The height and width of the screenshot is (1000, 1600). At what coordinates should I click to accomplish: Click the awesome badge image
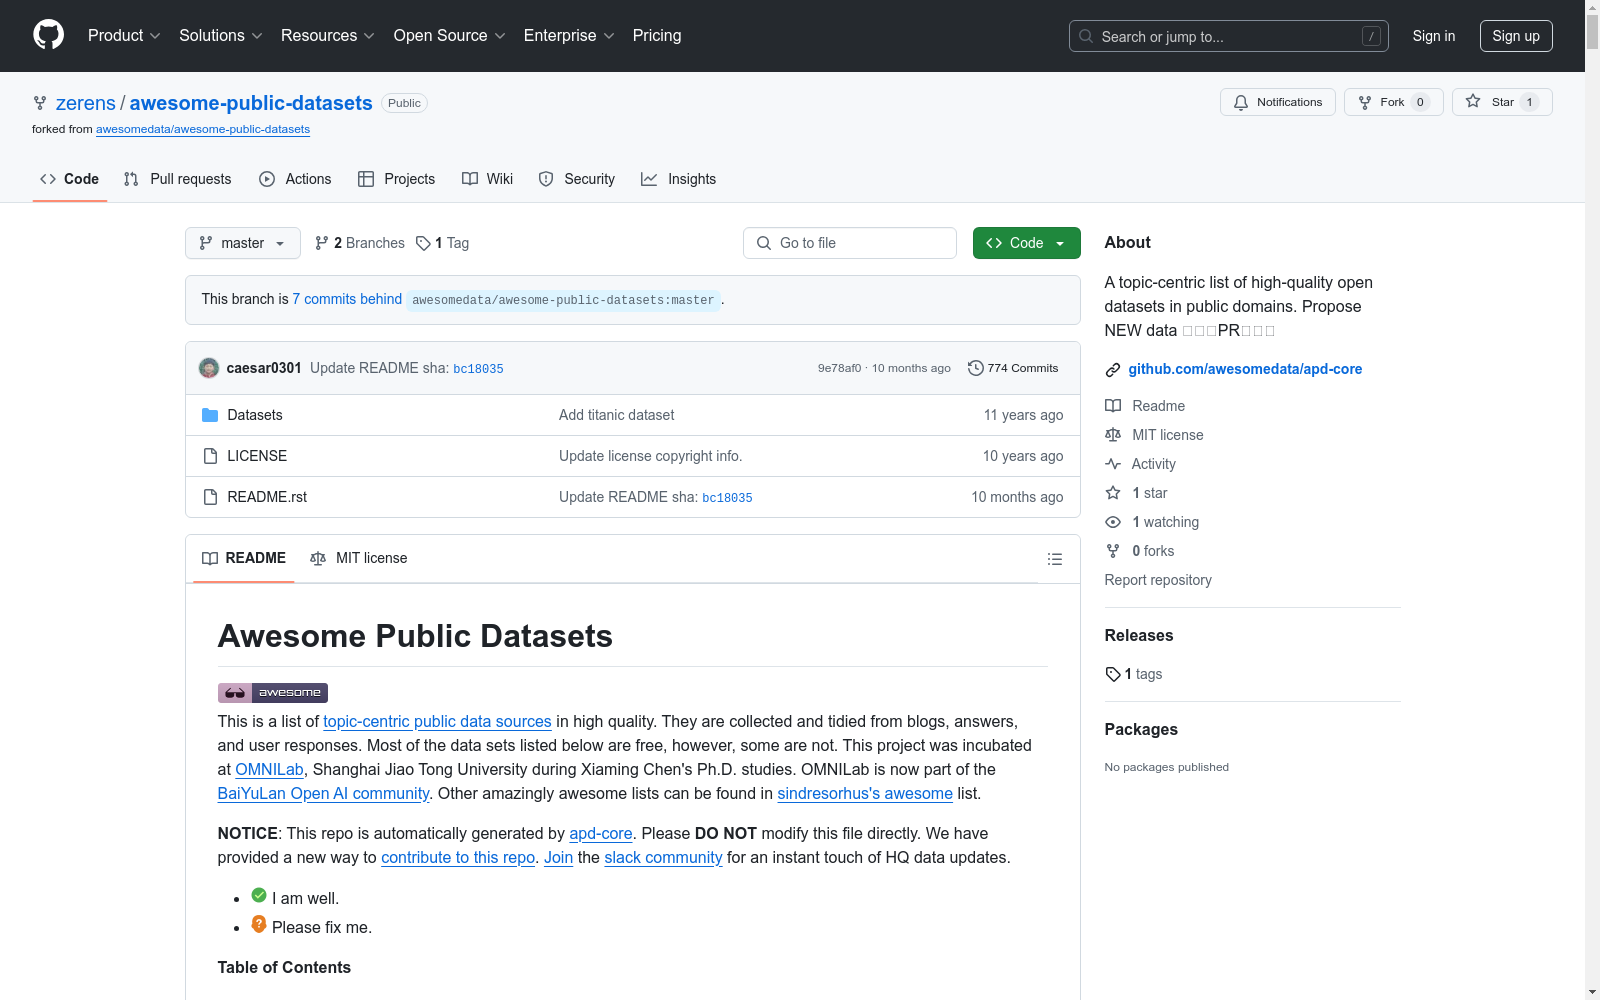pyautogui.click(x=273, y=692)
